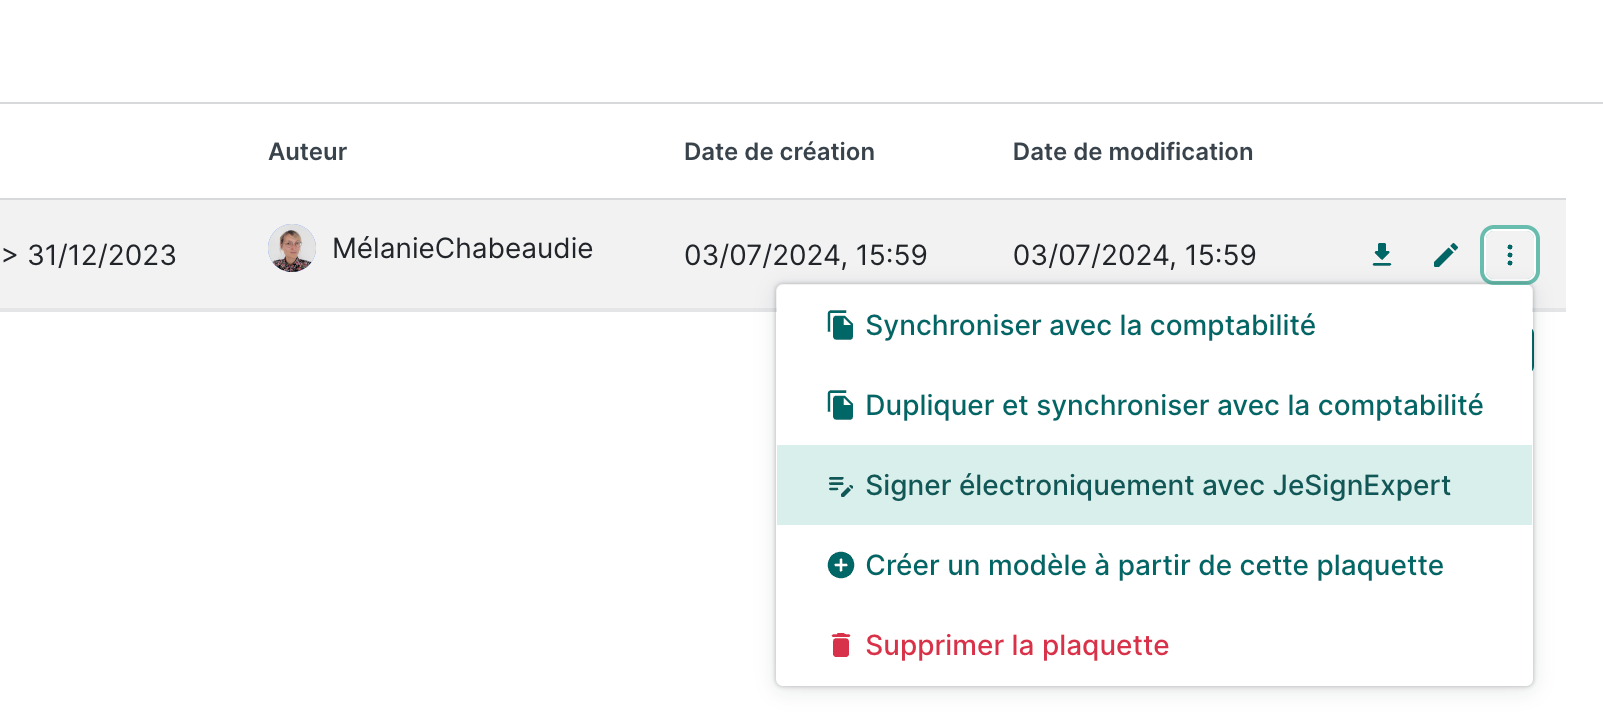Click the 31/12/2023 period cell
1603x712 pixels.
point(101,255)
